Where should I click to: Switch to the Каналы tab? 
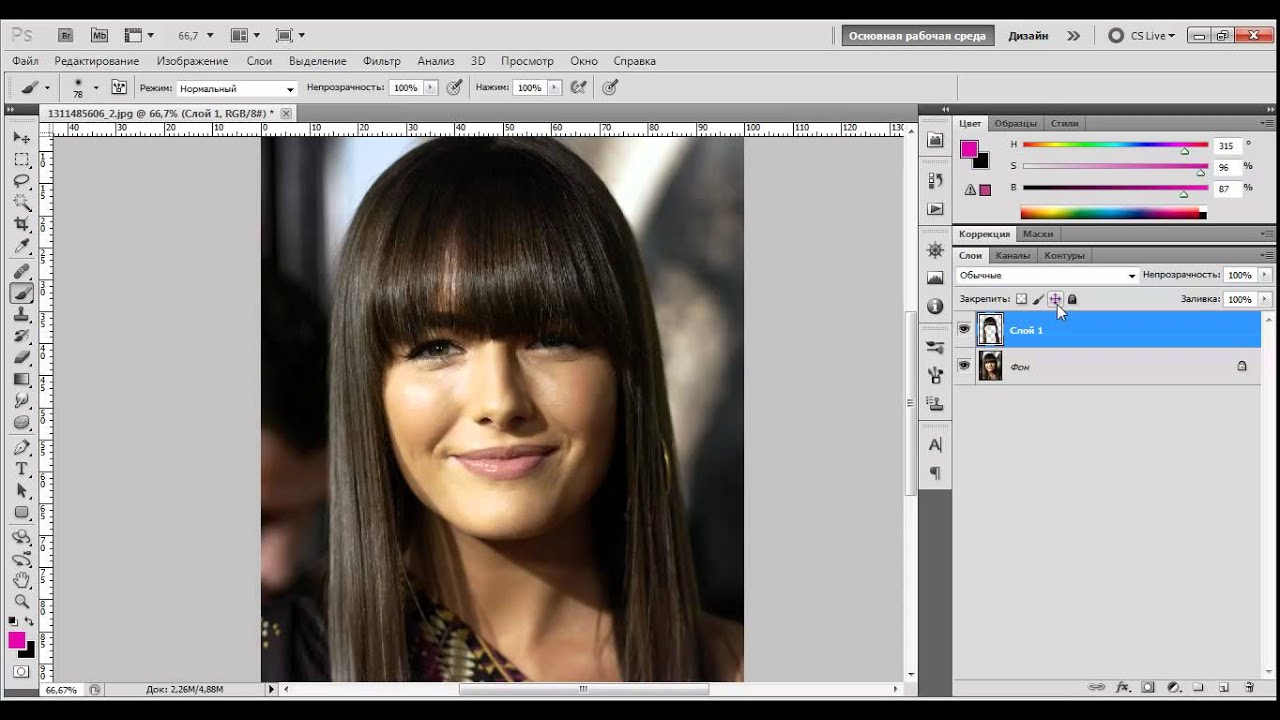click(1012, 255)
